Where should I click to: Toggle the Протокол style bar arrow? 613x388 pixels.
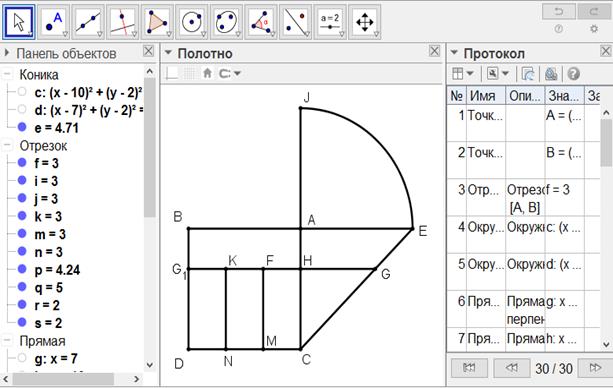454,52
